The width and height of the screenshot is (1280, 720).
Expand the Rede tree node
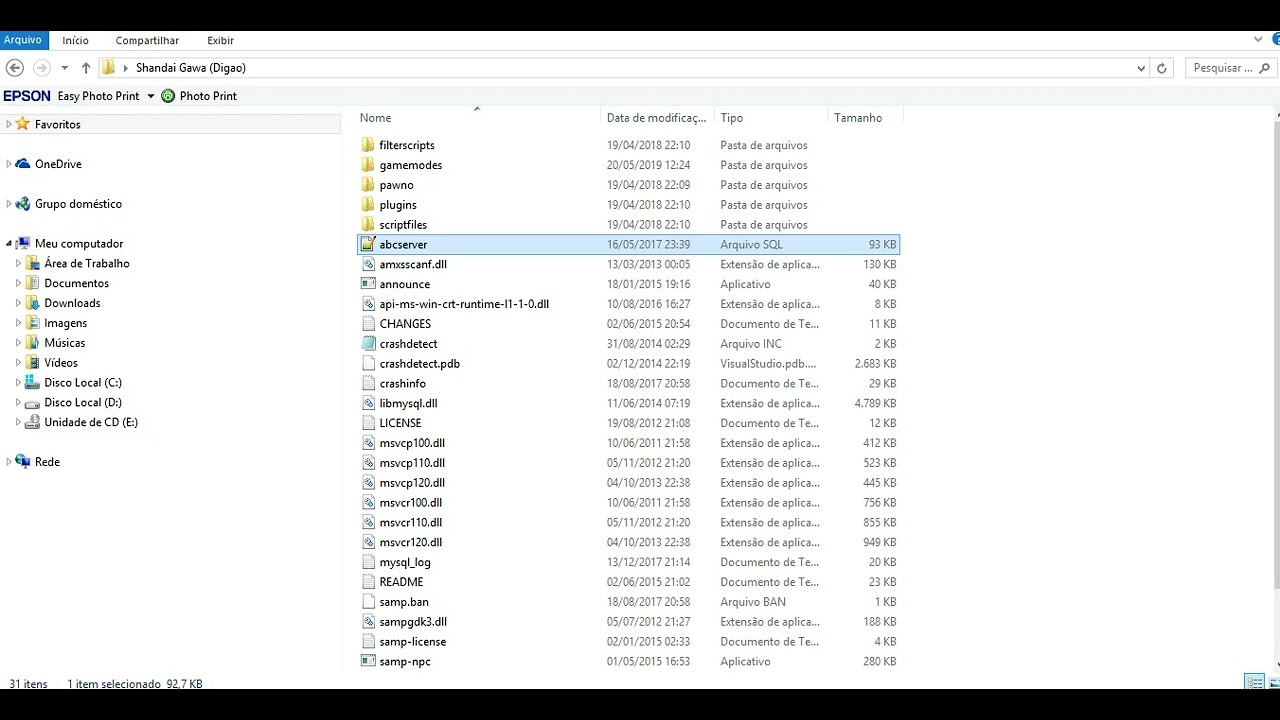9,462
